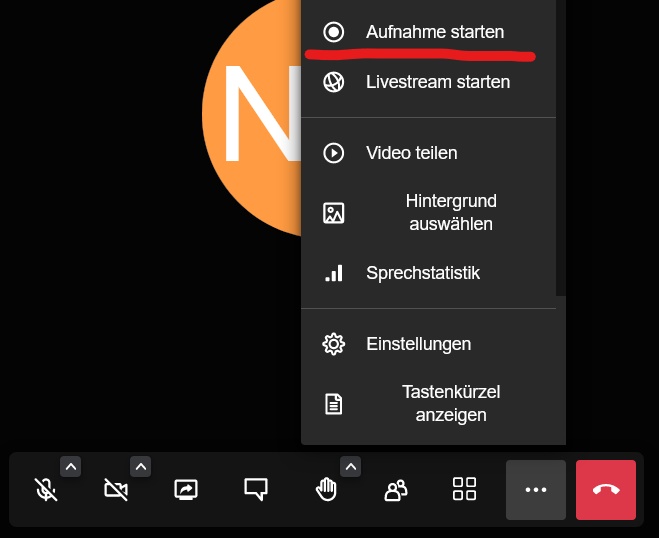Switch to tile view

point(465,490)
